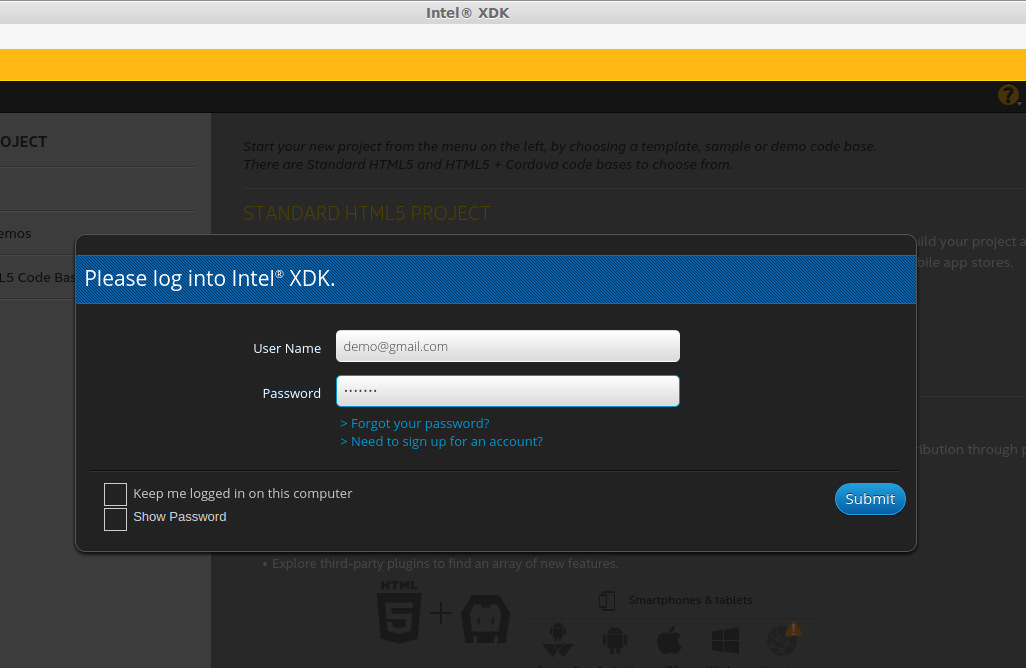Click the 'User Name' label

click(287, 348)
